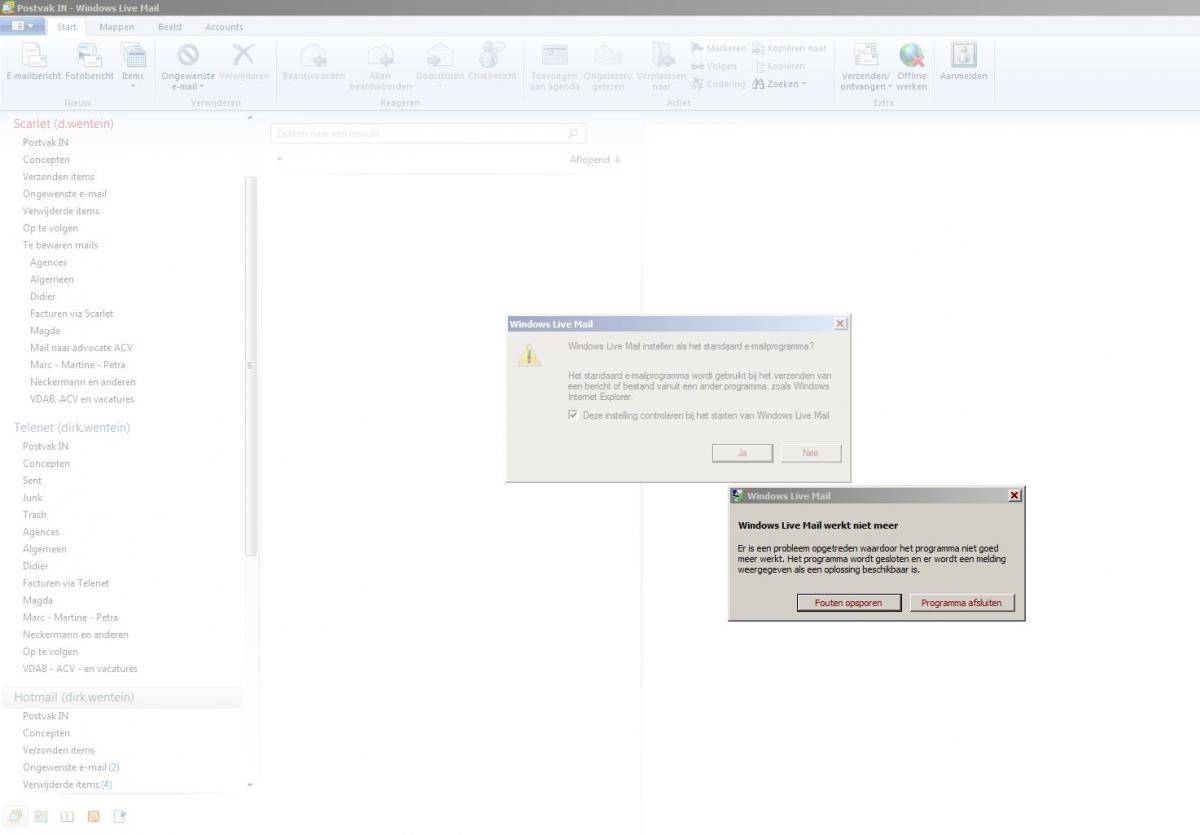Click the Ongelezen/gelezen icon

click(x=607, y=55)
